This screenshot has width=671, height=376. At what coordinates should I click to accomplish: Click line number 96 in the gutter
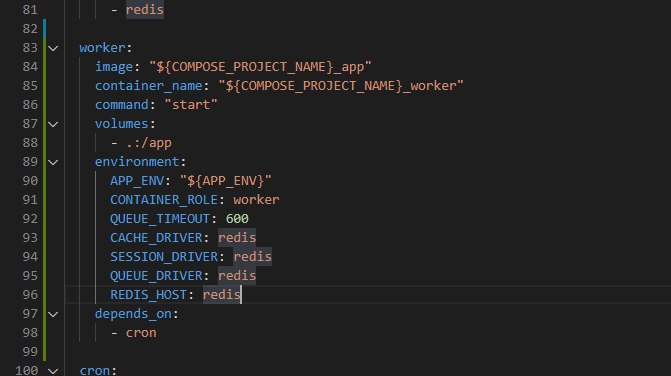tap(30, 295)
